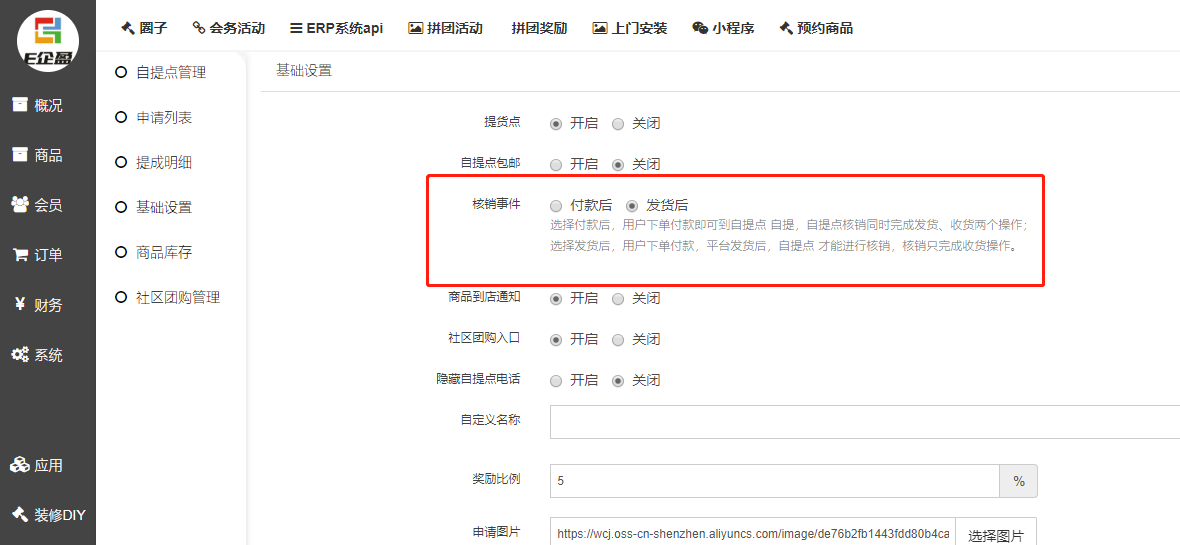Open 概况 overview in the sidebar
Viewport: 1180px width, 545px height.
pyautogui.click(x=38, y=105)
